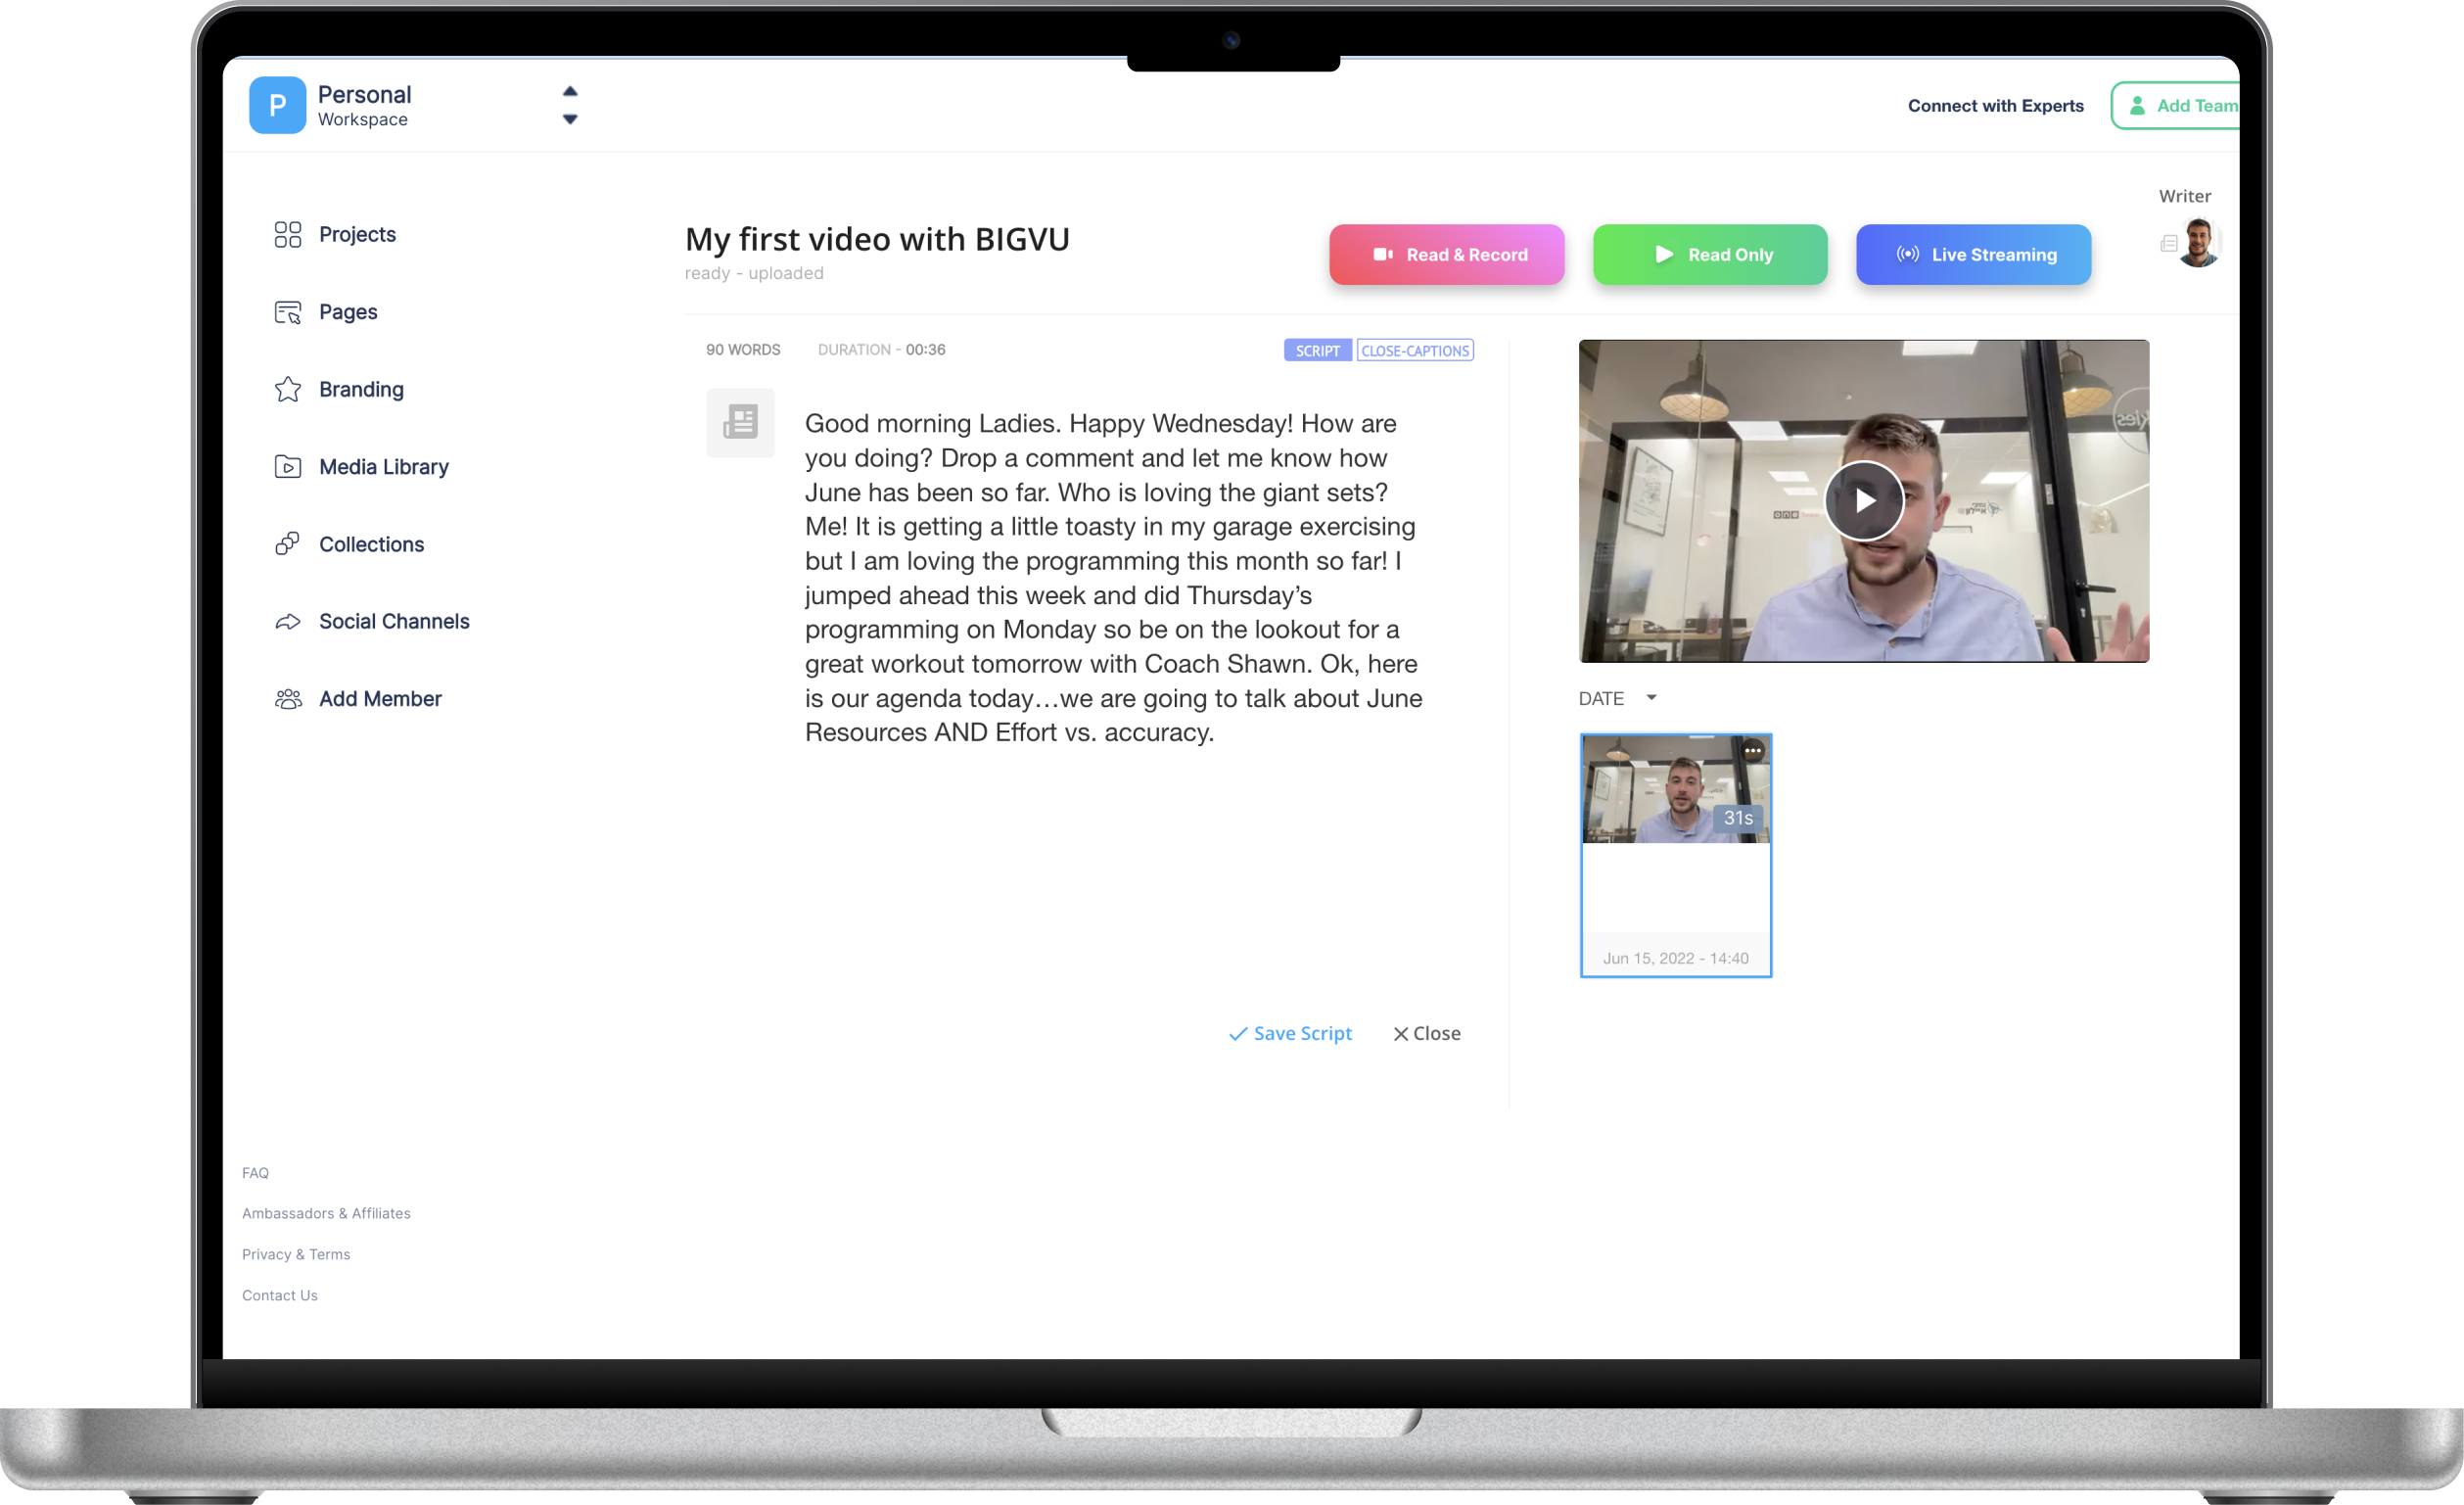The width and height of the screenshot is (2464, 1505).
Task: Switch to the SCRIPT view toggle
Action: [x=1317, y=351]
